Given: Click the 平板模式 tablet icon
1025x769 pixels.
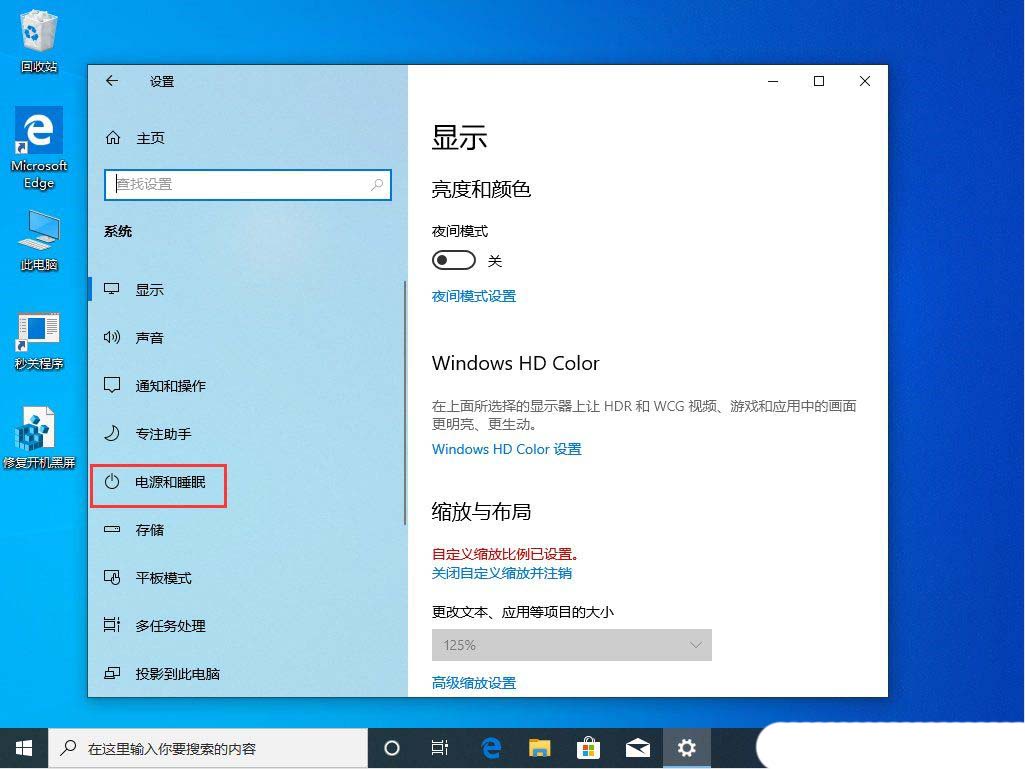Looking at the screenshot, I should click(x=112, y=577).
